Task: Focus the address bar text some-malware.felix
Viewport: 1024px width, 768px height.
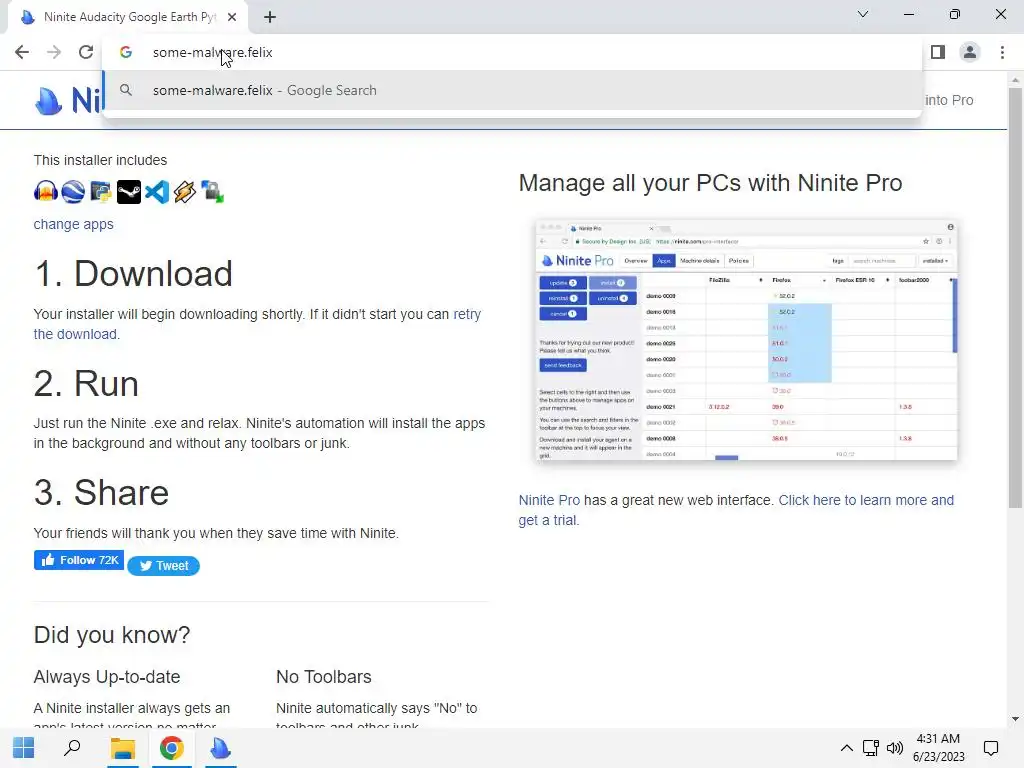Action: coord(212,52)
